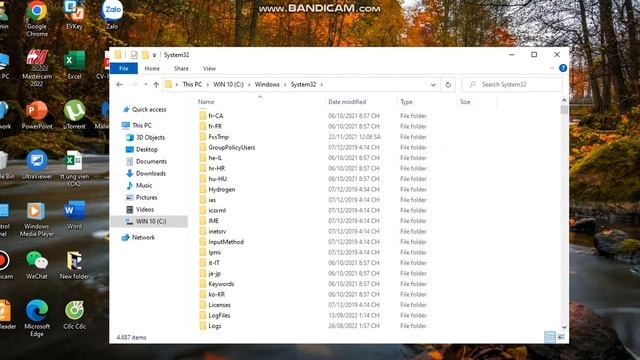Screen dimensions: 640x360
Task: Select the Licenses folder
Action: (220, 305)
